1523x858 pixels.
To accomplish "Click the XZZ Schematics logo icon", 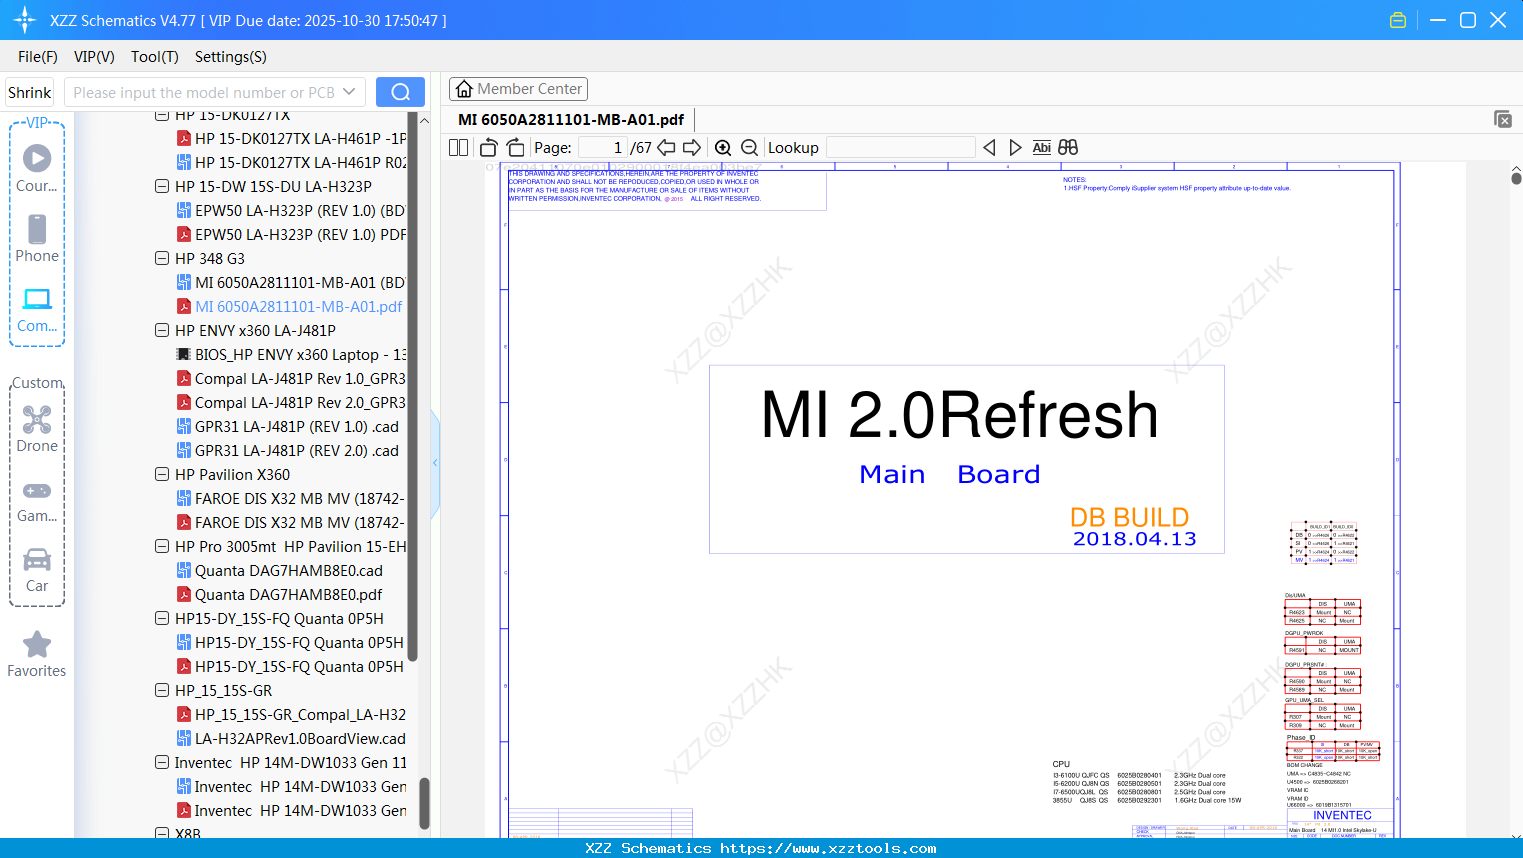I will [x=25, y=20].
